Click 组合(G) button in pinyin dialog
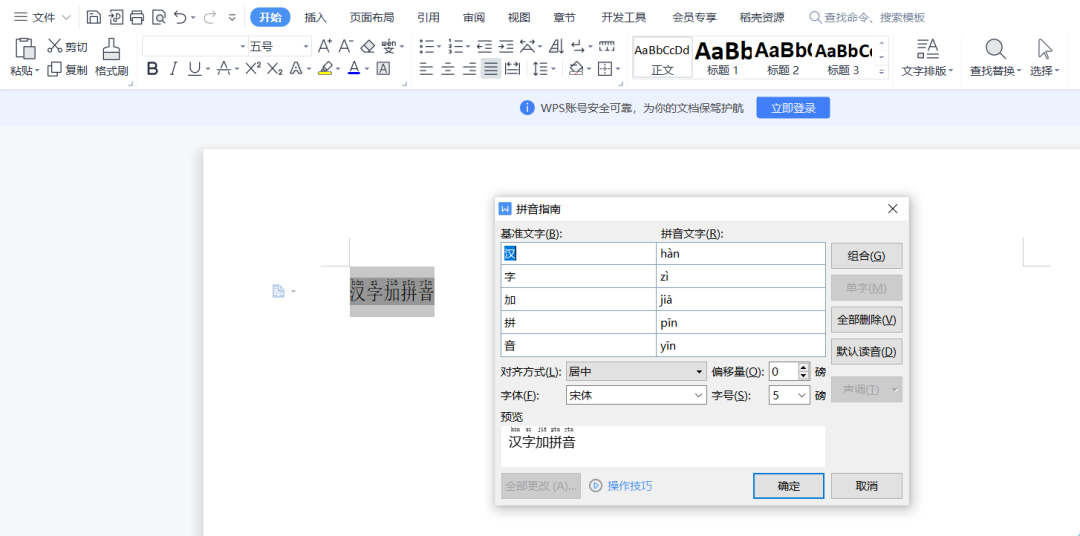Screen dimensions: 1080x536 click(866, 256)
